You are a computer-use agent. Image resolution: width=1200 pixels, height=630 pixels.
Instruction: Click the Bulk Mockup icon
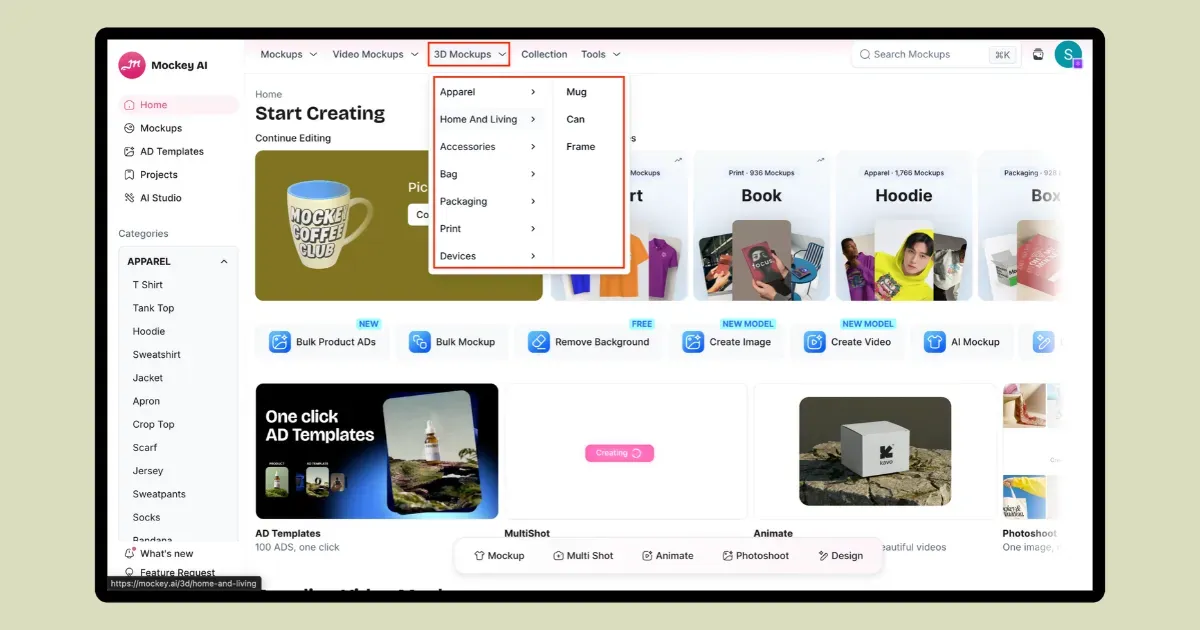[420, 342]
